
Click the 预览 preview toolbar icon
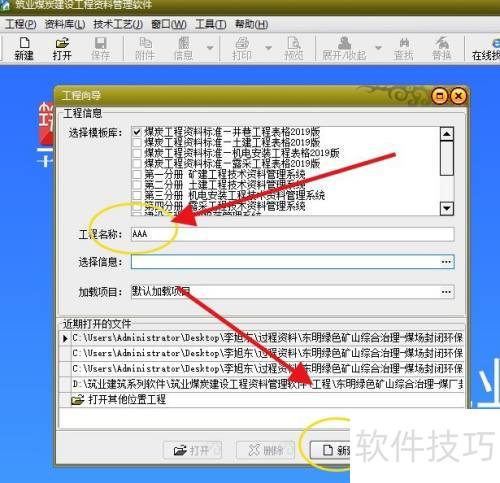(294, 49)
